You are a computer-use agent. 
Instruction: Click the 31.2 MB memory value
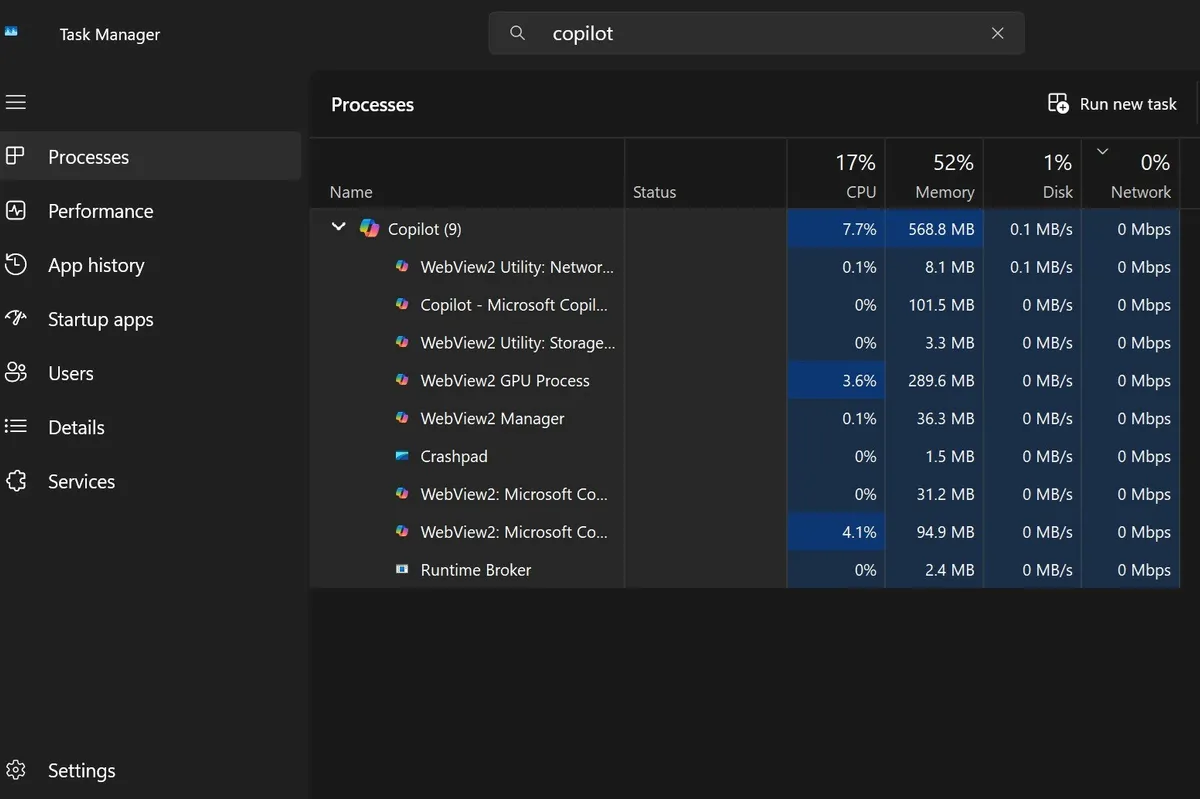click(946, 494)
